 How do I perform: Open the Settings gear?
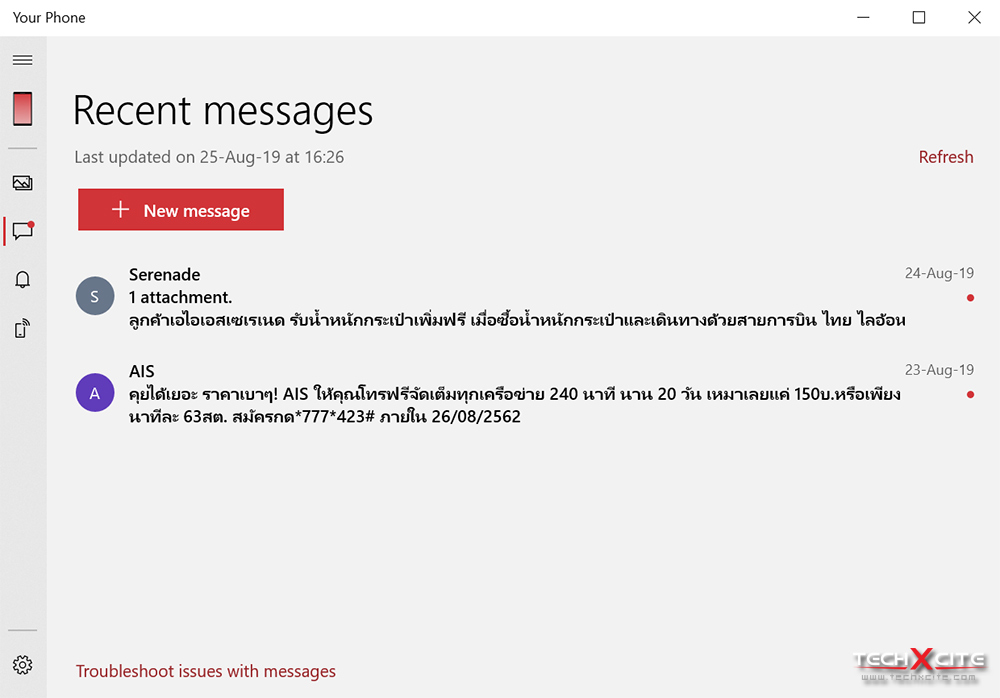(22, 665)
